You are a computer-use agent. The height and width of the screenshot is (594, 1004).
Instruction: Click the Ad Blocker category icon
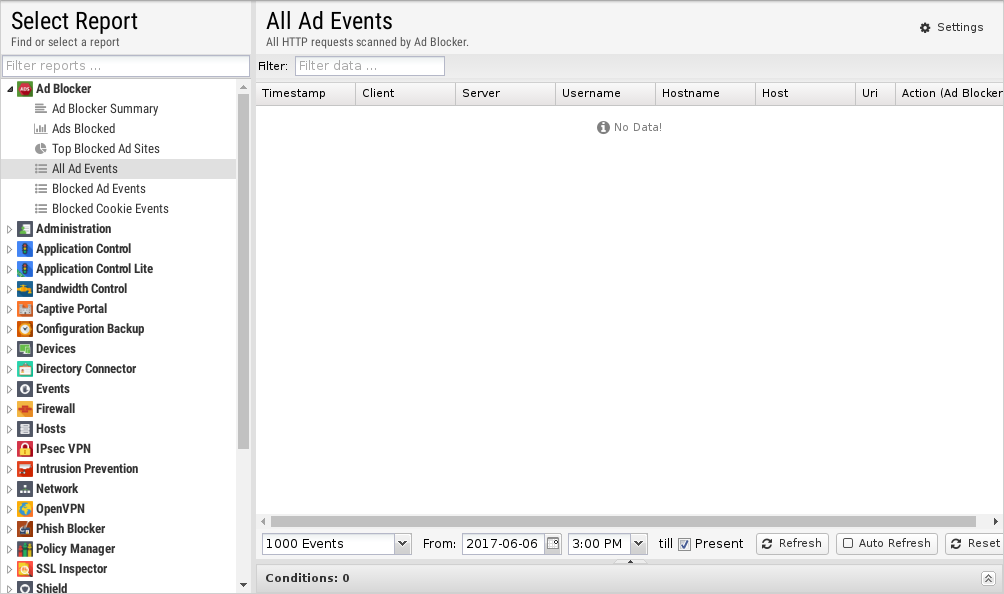pos(25,89)
